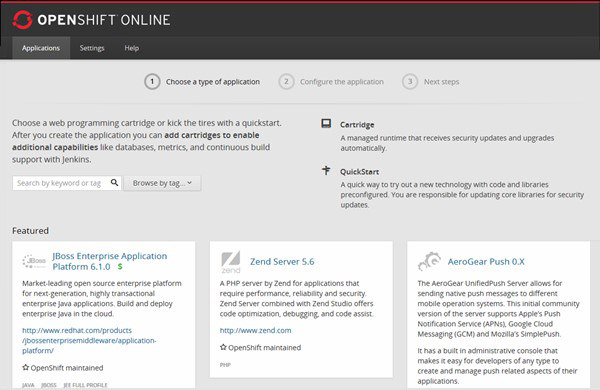Click OpenShift maintained text in Zend card
Image resolution: width=600 pixels, height=390 pixels.
(264, 348)
